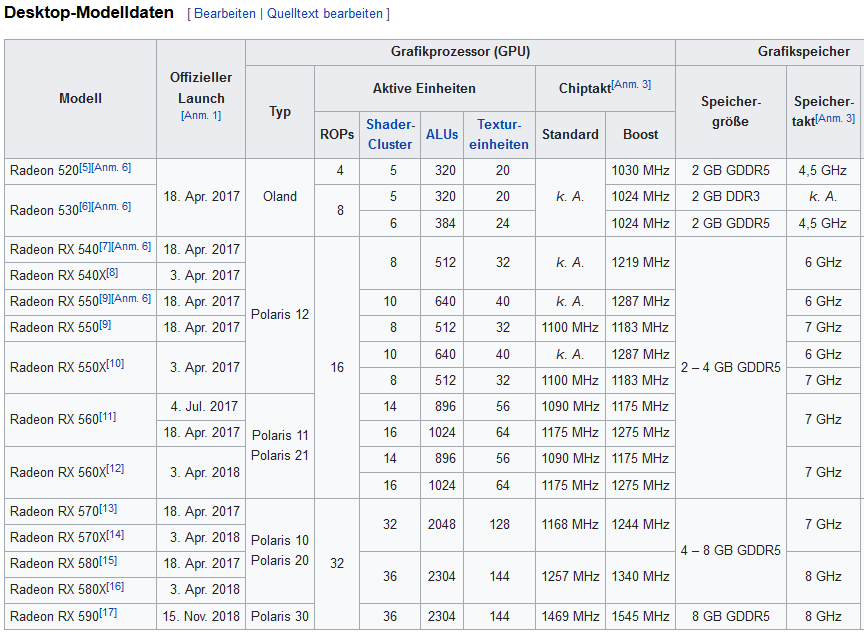This screenshot has width=864, height=632.
Task: Open reference [16] on Radeon RX 580X
Action: tap(115, 586)
